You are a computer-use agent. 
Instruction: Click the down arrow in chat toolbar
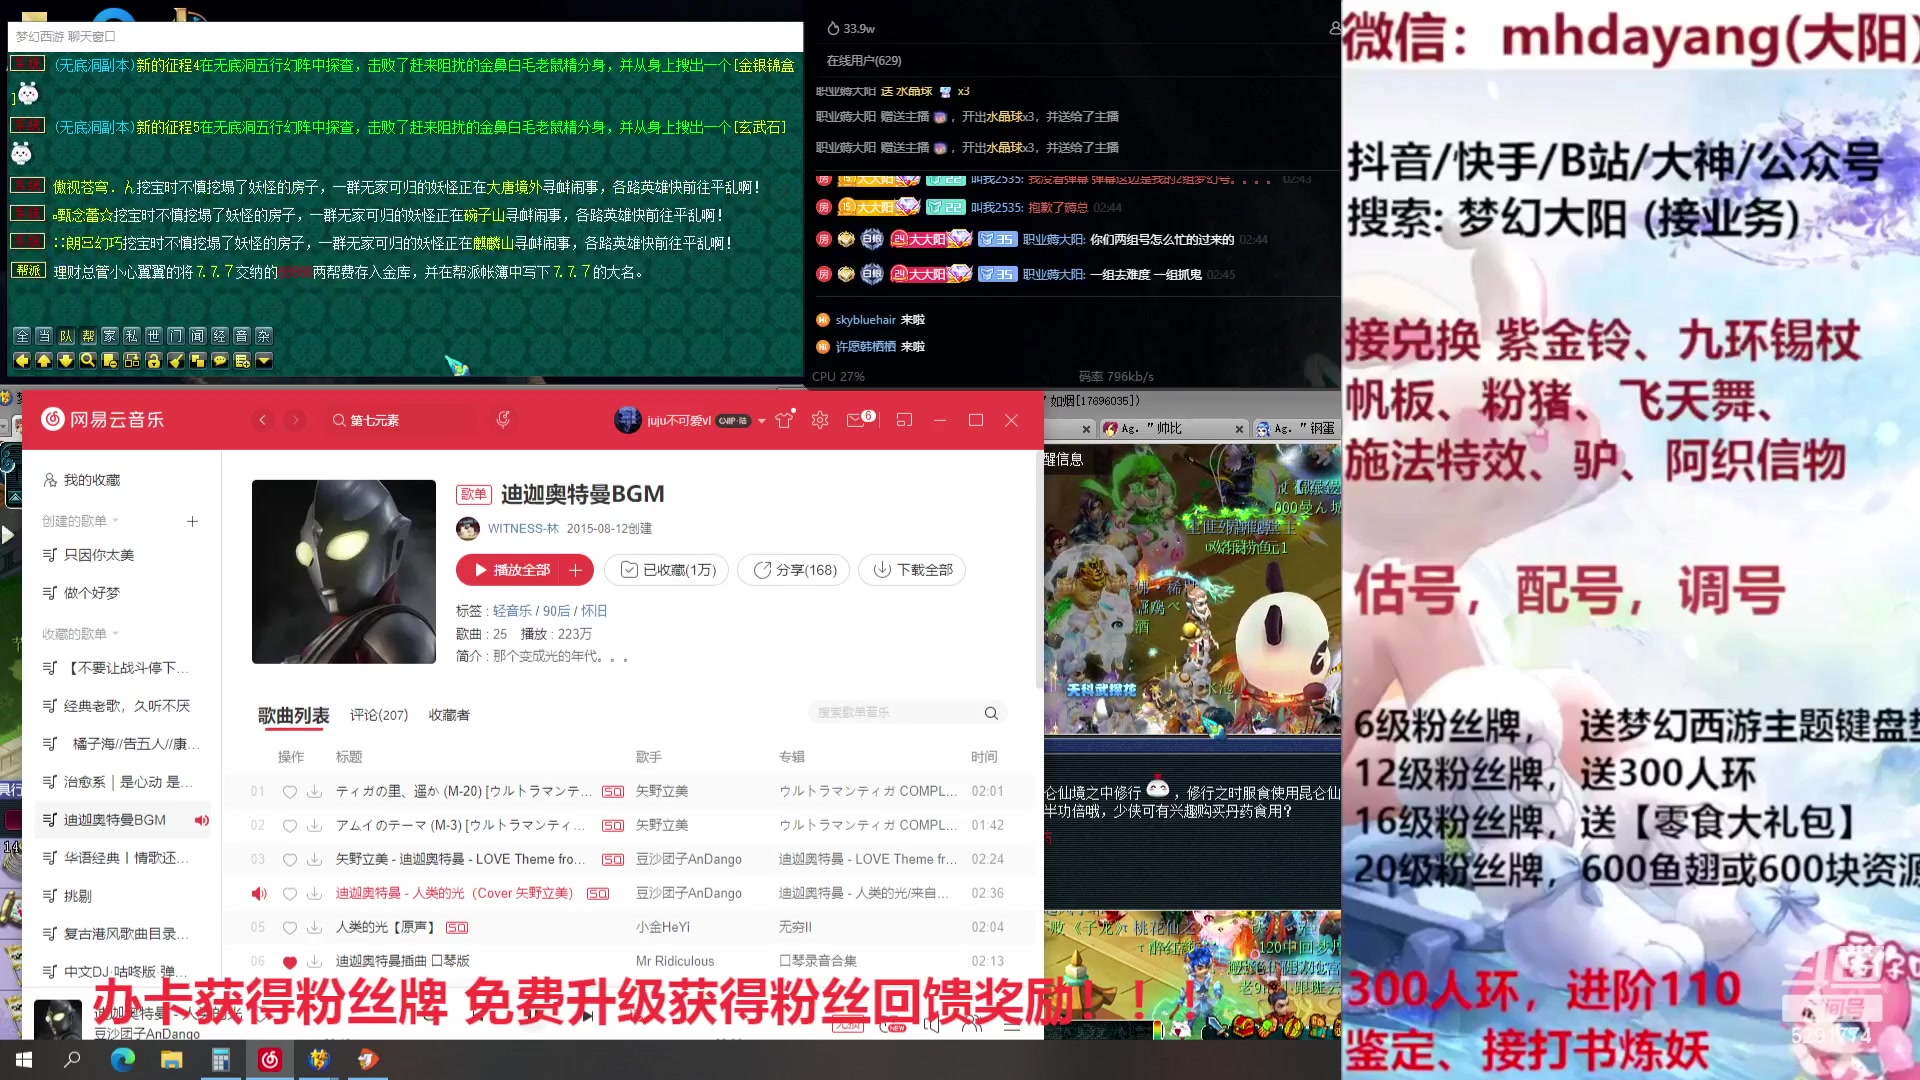pos(66,360)
